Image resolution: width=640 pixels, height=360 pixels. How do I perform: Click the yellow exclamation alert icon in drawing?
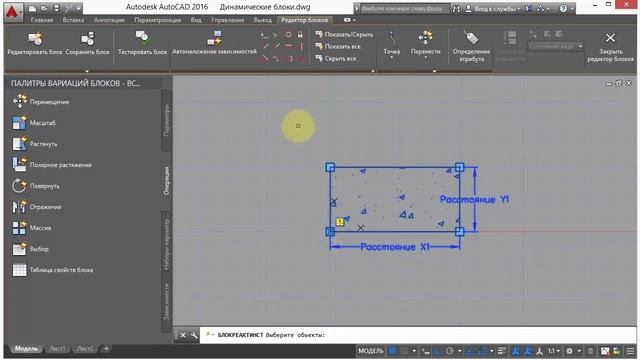click(x=340, y=222)
